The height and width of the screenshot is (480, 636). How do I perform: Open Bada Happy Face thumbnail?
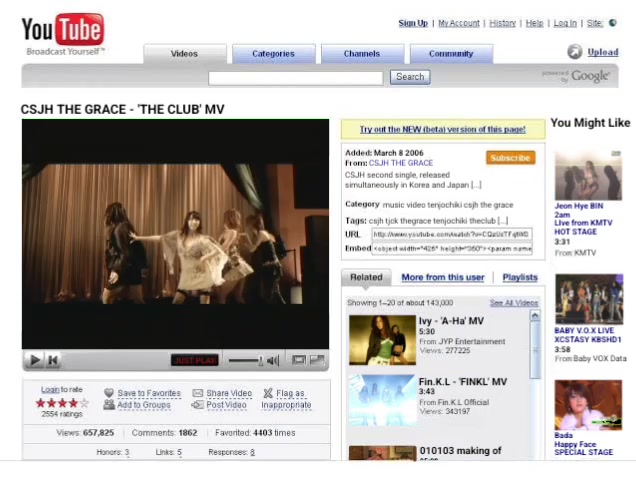tap(588, 405)
